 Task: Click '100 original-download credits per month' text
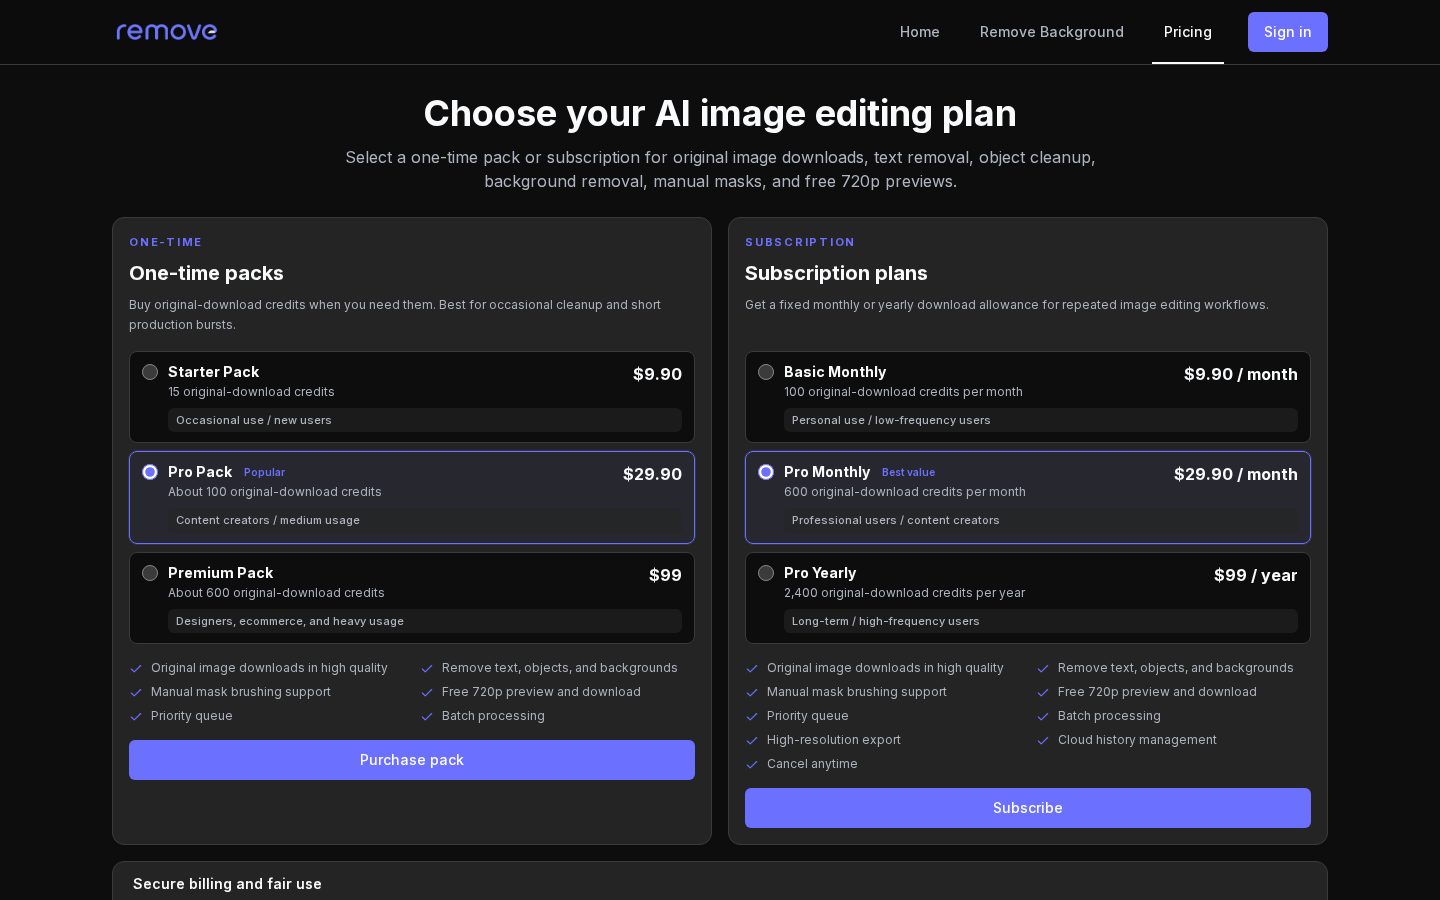pyautogui.click(x=903, y=392)
